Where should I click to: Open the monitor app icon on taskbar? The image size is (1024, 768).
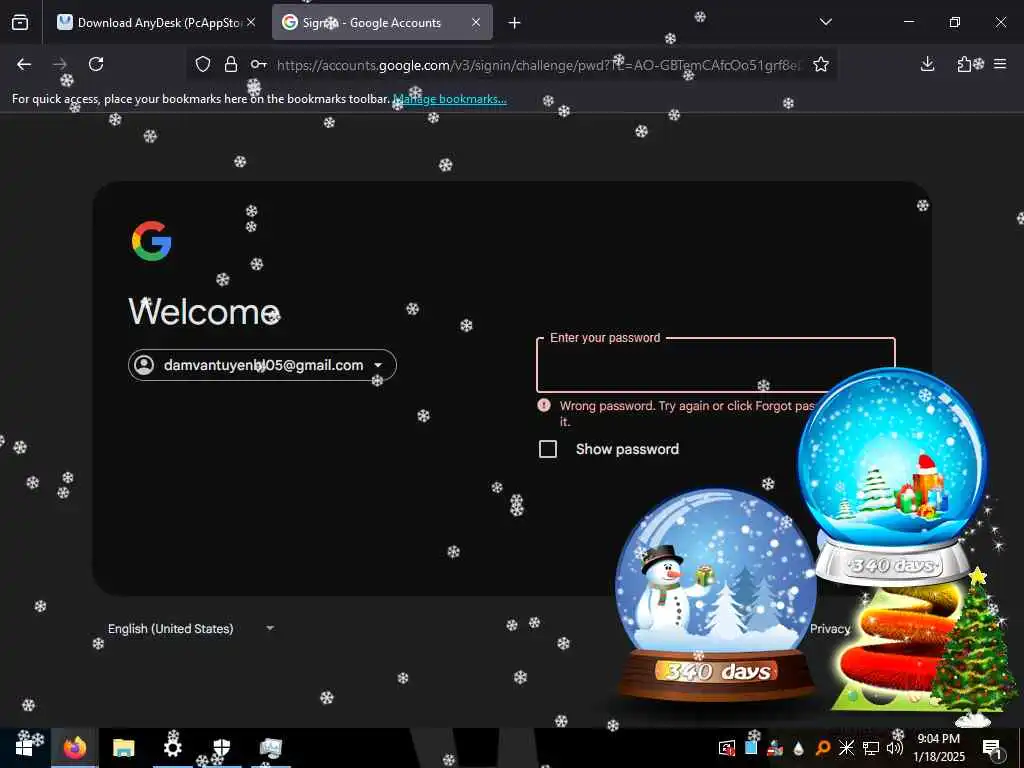tap(270, 748)
